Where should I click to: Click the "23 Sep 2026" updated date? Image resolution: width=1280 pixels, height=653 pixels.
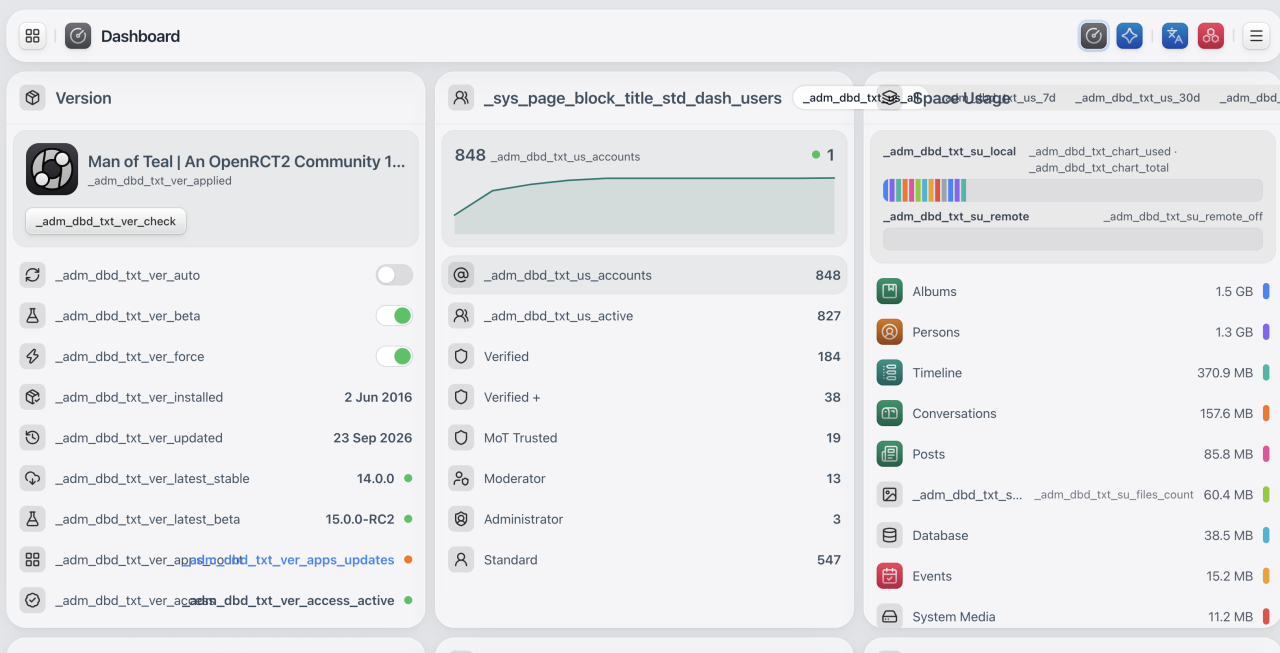click(373, 438)
